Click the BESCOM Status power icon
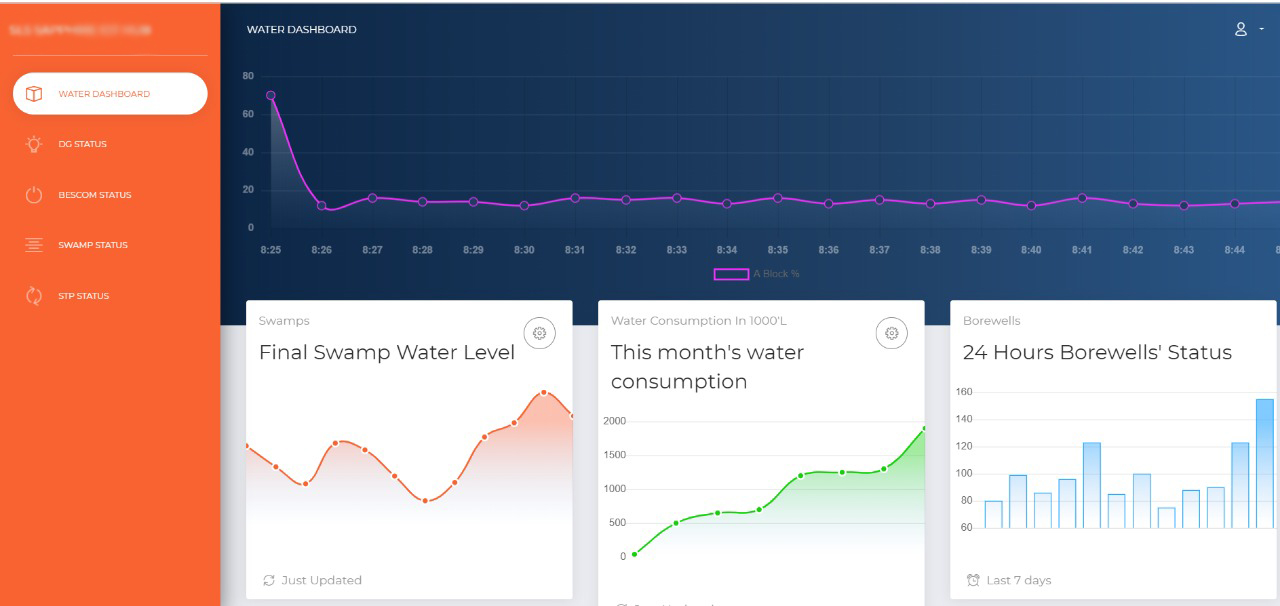The image size is (1280, 606). point(34,195)
